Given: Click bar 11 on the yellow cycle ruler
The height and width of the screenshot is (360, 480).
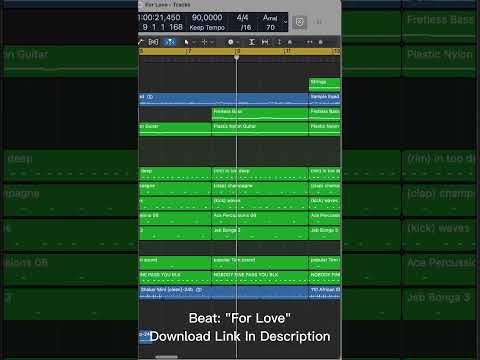Looking at the screenshot, I should [x=287, y=51].
